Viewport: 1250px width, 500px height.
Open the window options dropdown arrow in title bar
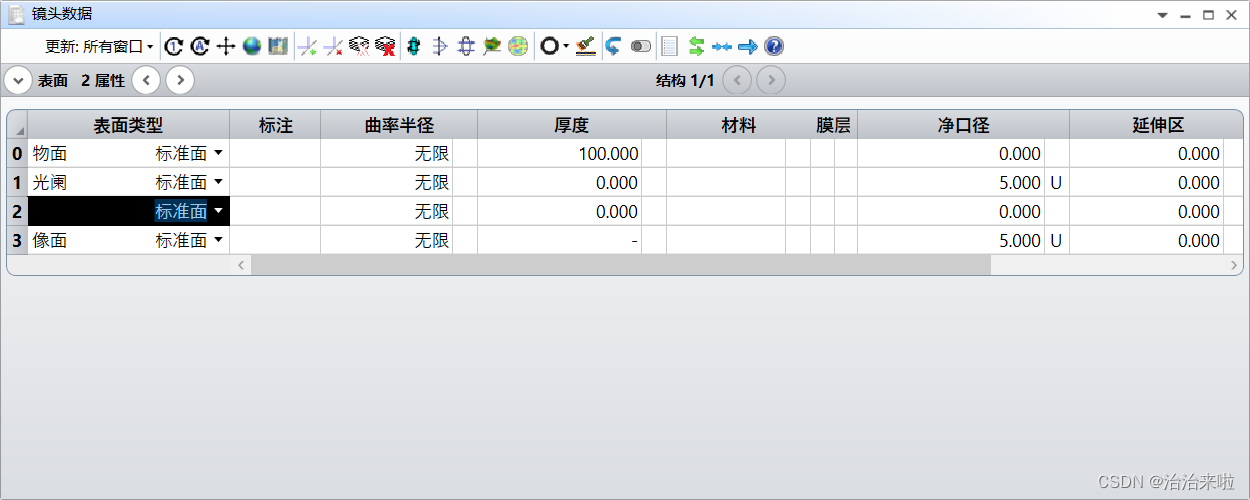point(1163,15)
